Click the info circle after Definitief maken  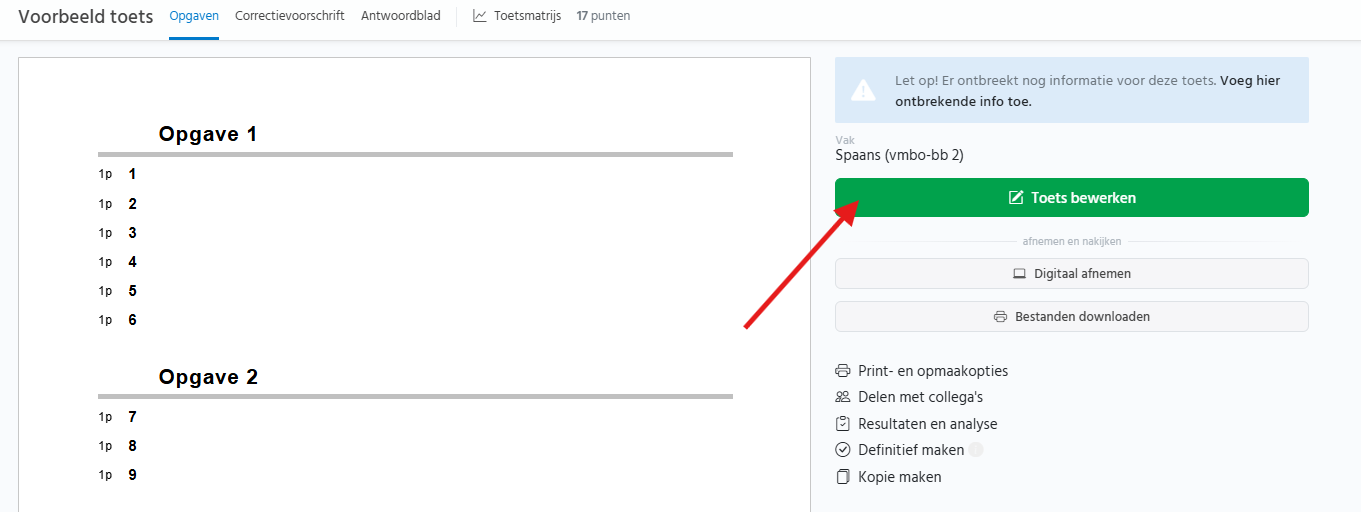point(976,450)
